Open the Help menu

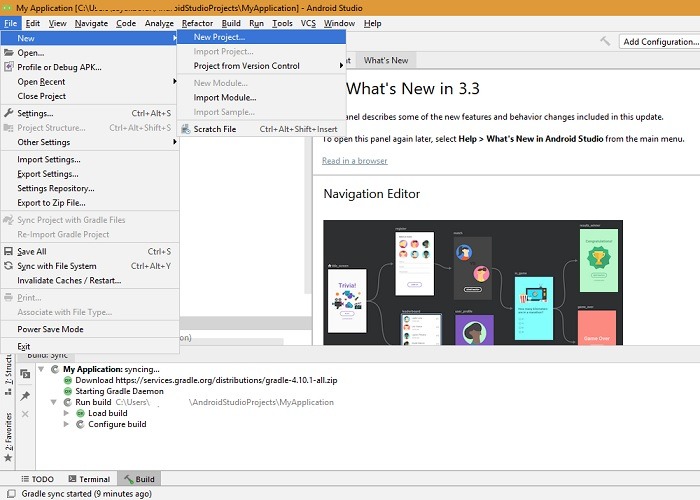tap(372, 23)
